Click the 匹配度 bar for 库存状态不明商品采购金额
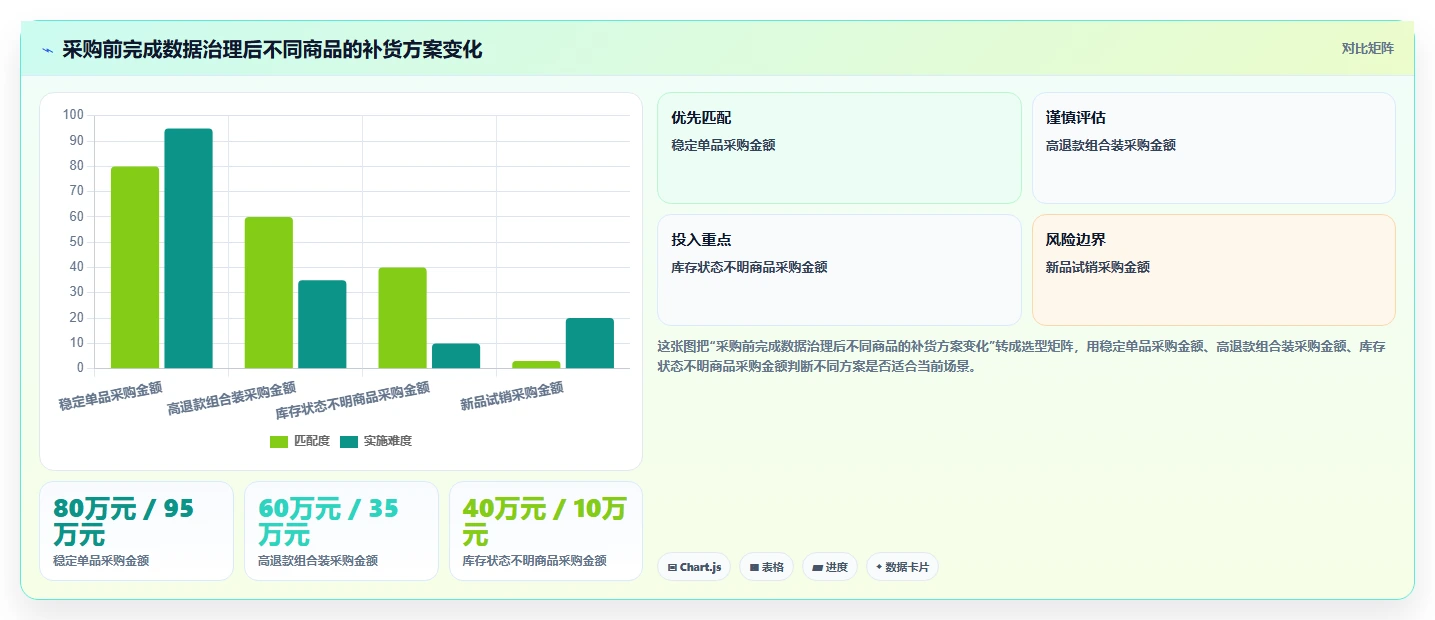Image resolution: width=1435 pixels, height=620 pixels. coord(402,318)
